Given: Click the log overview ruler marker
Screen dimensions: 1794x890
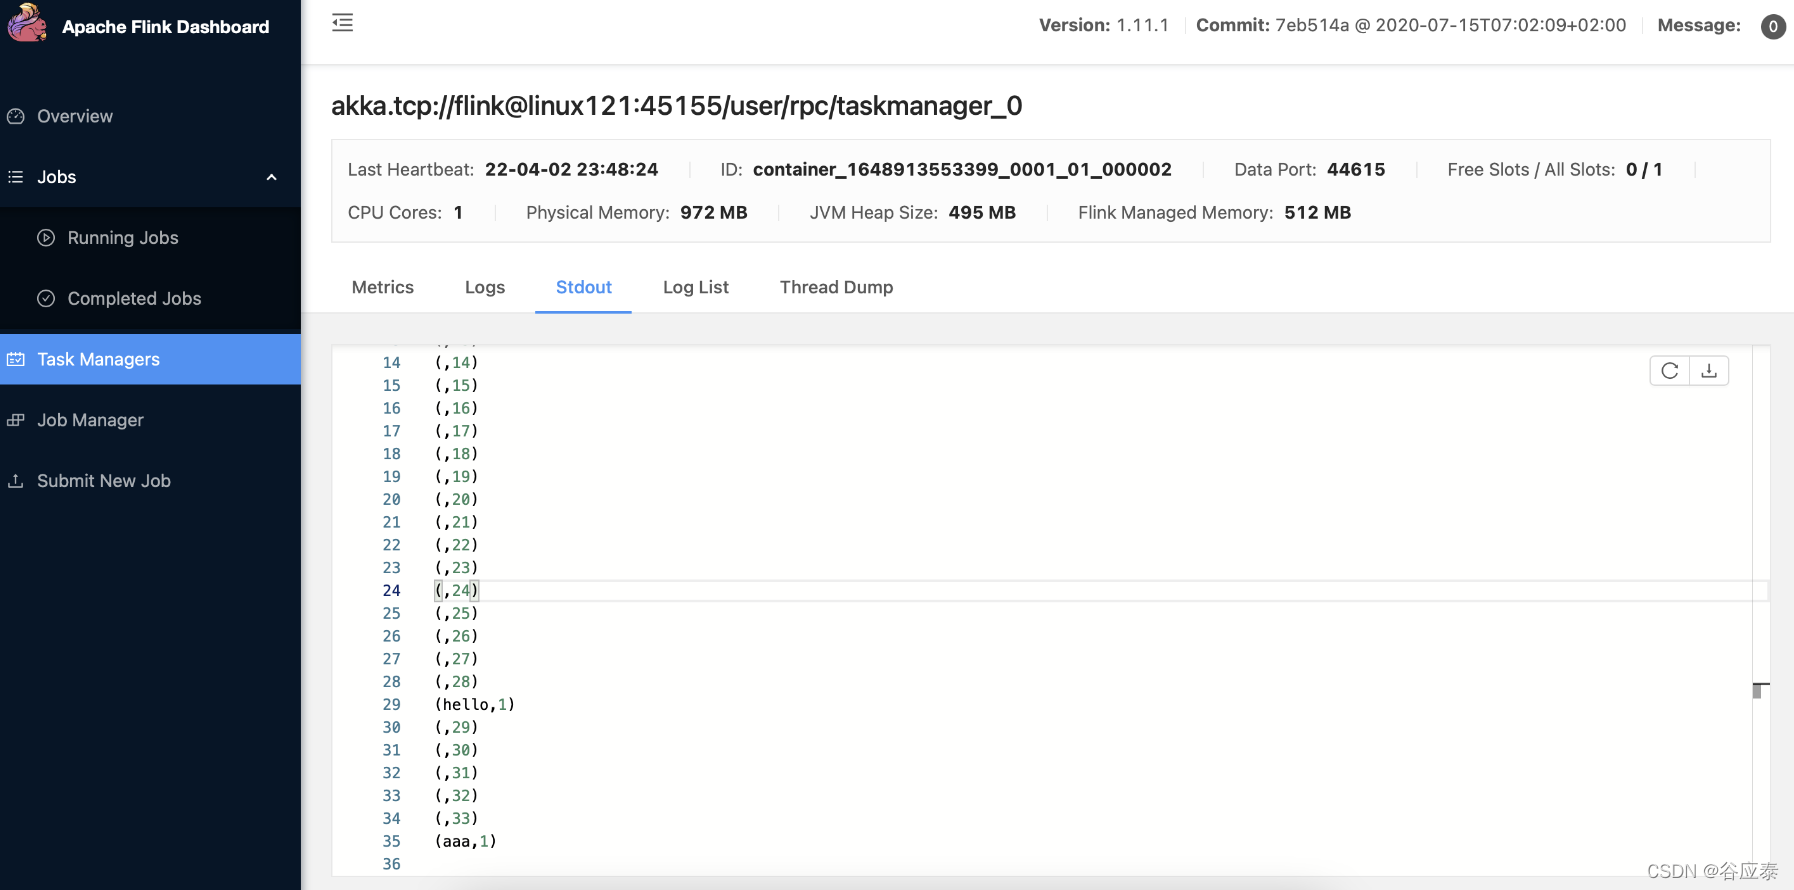Looking at the screenshot, I should pyautogui.click(x=1761, y=690).
